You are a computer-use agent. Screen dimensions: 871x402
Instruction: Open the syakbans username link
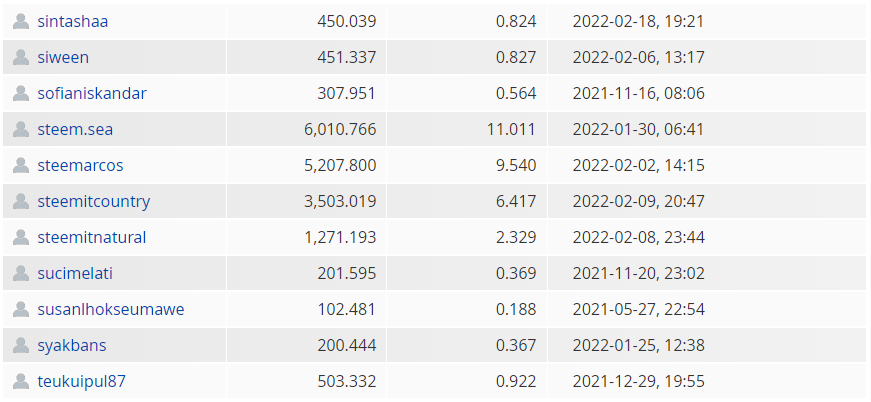(72, 345)
